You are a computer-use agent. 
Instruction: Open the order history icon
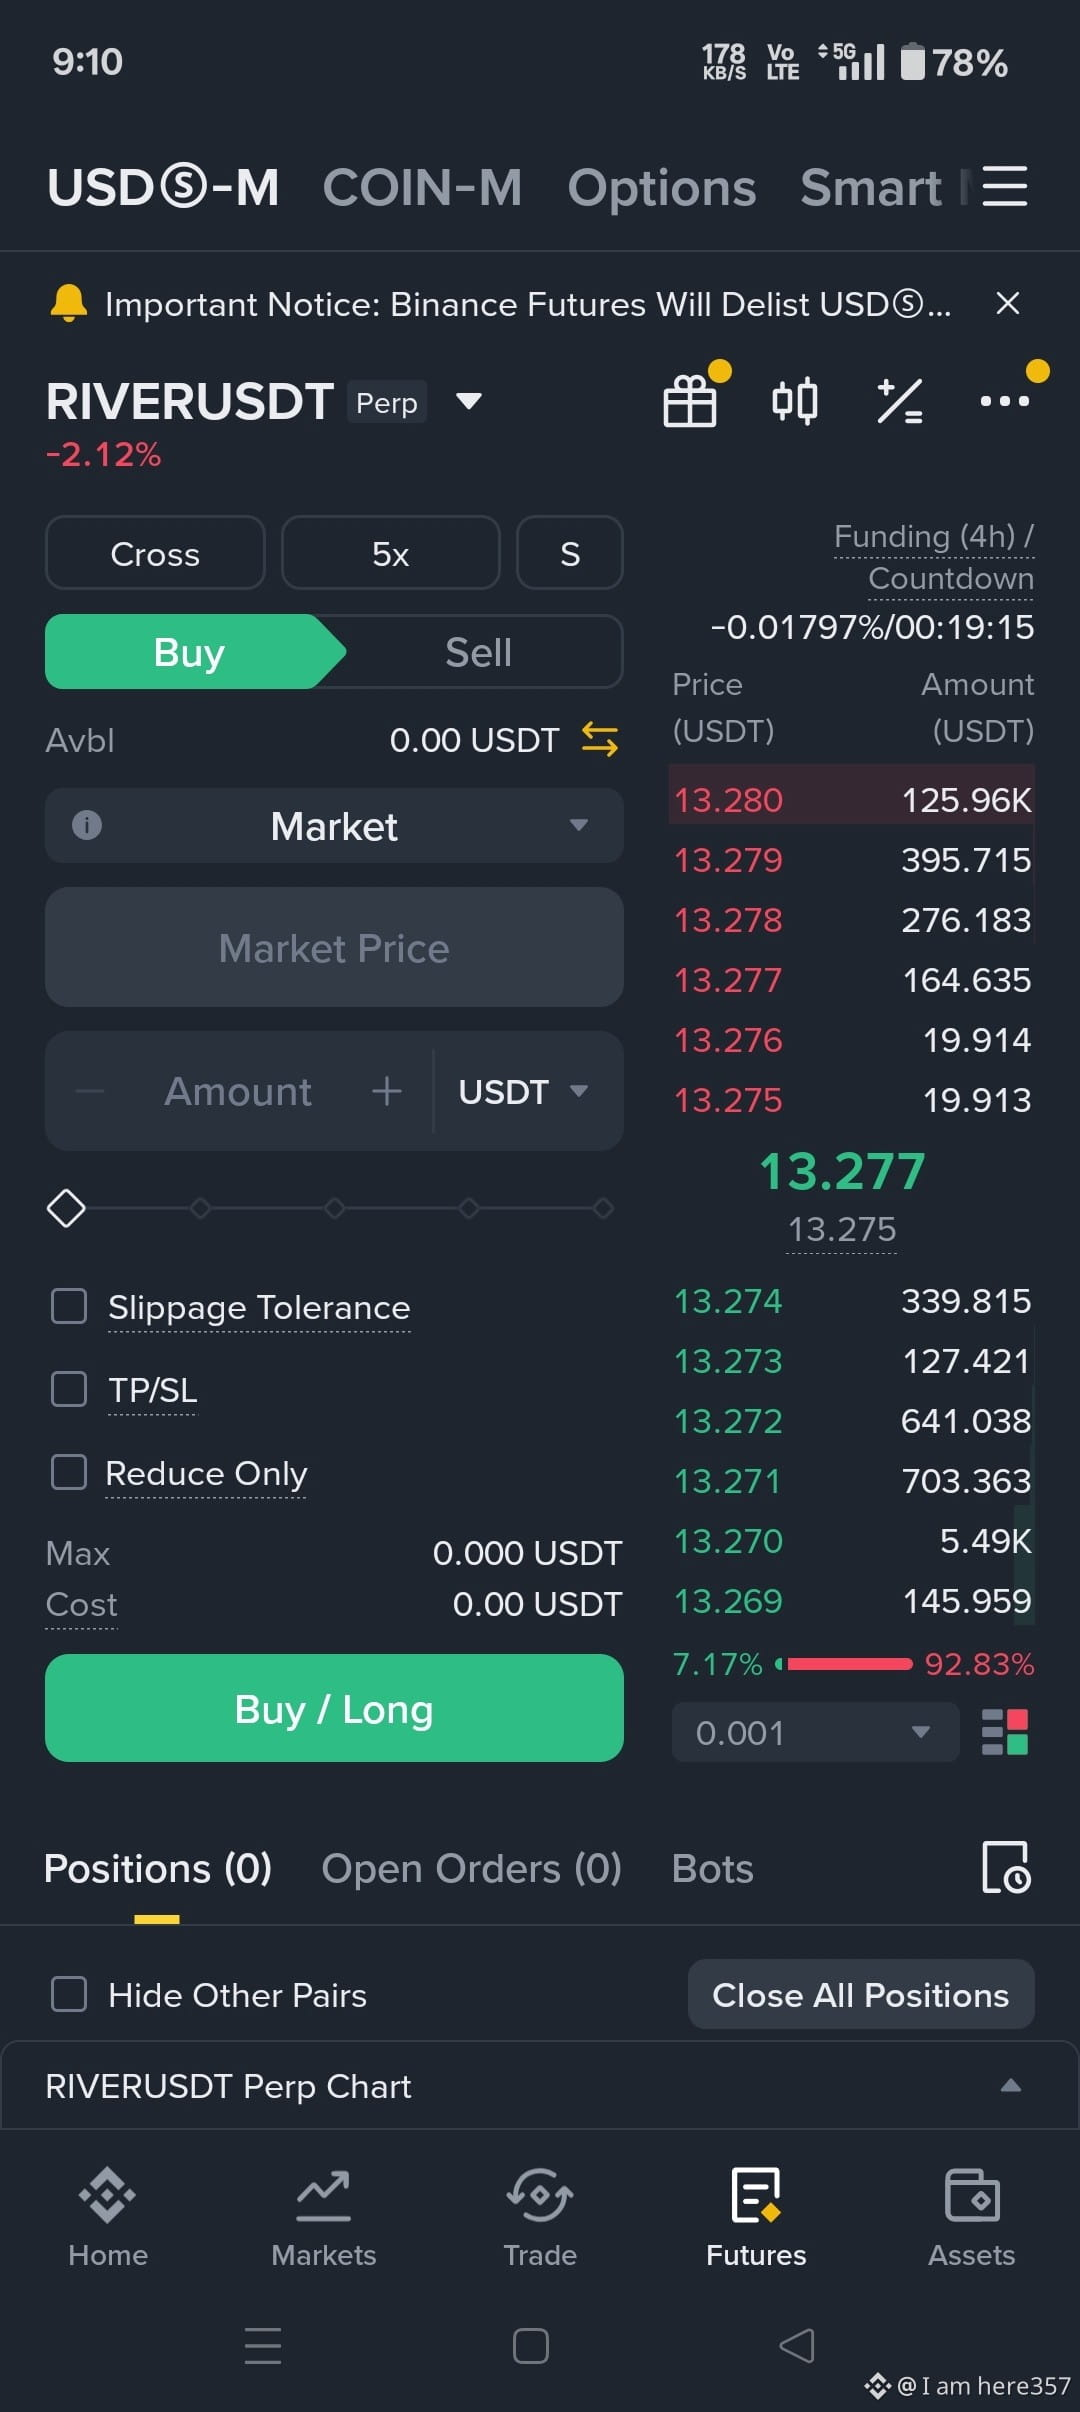(x=1006, y=1867)
